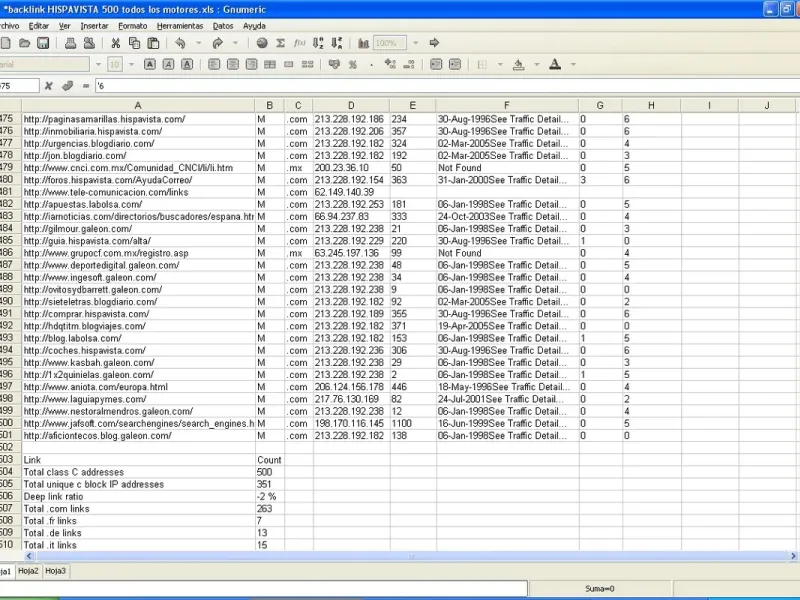Decrease the number of decimals

point(409,64)
